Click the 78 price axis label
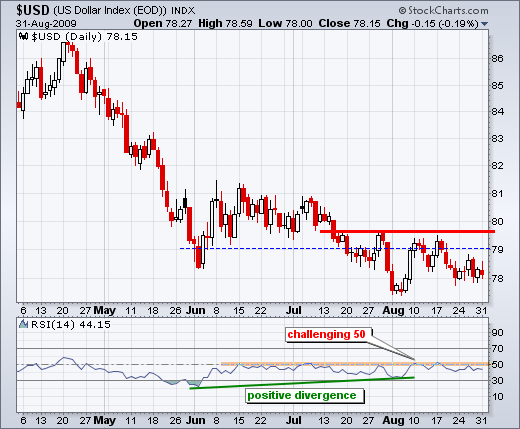 click(498, 278)
